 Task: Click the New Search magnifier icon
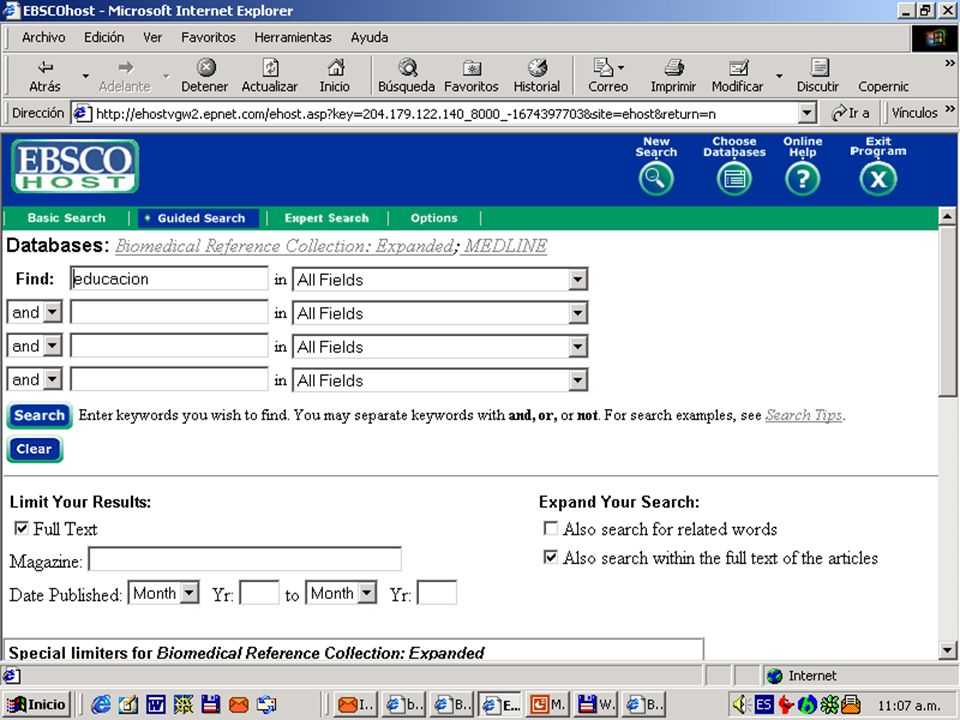click(656, 179)
